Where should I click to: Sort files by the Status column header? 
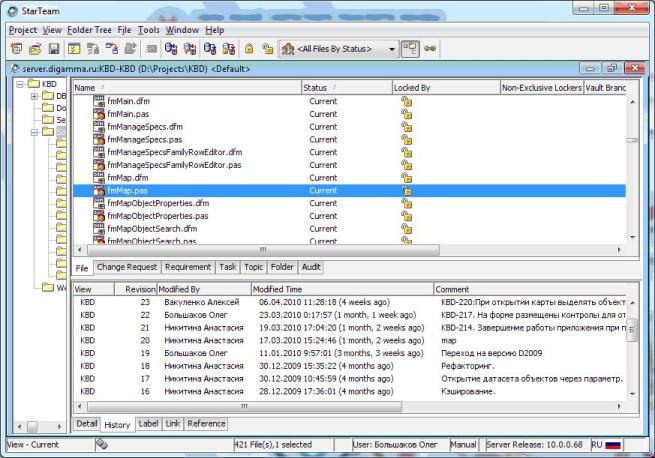347,88
